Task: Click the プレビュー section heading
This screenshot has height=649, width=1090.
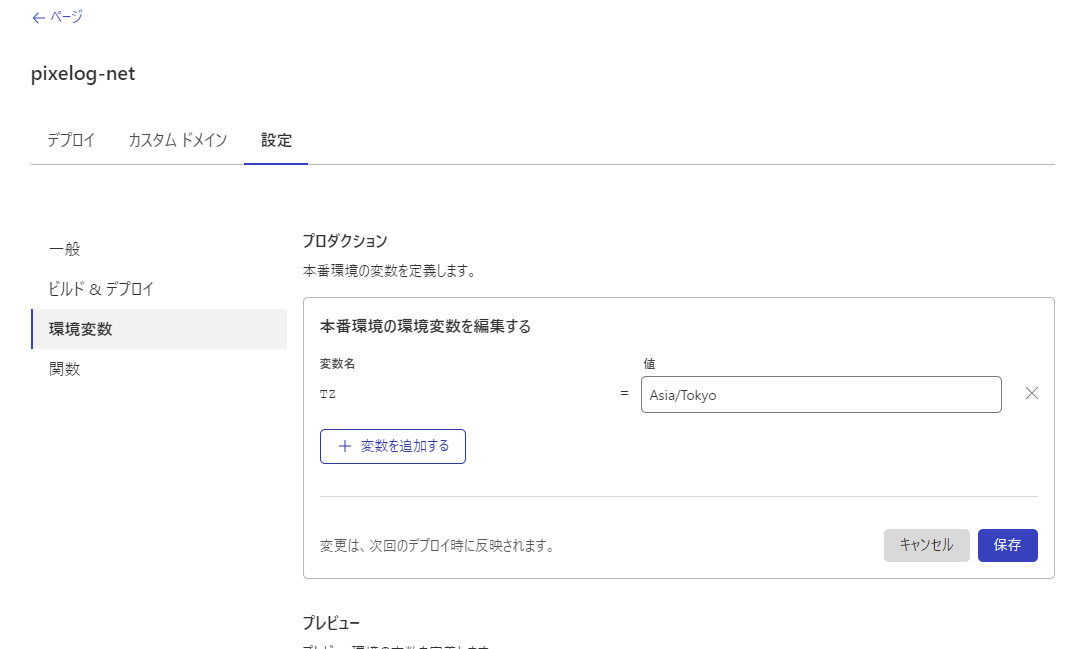Action: pyautogui.click(x=334, y=622)
